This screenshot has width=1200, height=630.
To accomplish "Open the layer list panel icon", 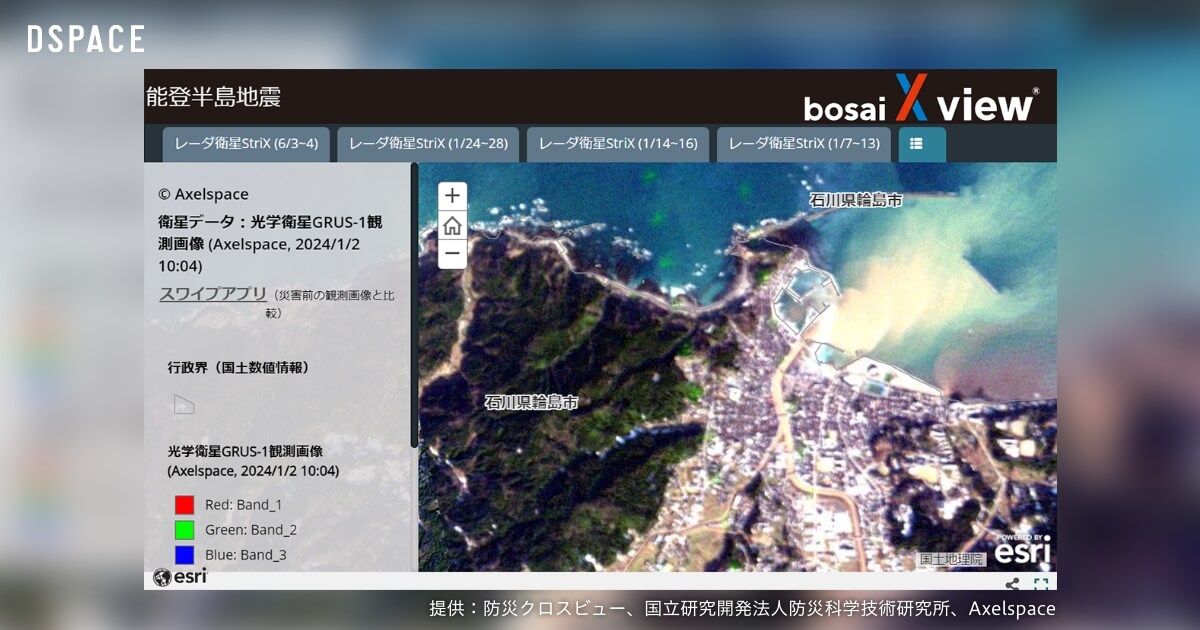I will coord(920,144).
